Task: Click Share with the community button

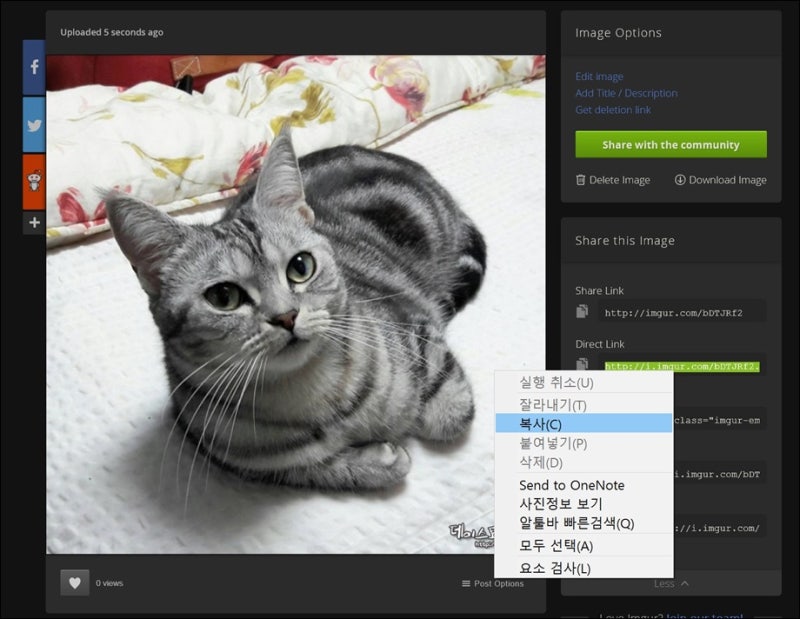Action: click(671, 144)
